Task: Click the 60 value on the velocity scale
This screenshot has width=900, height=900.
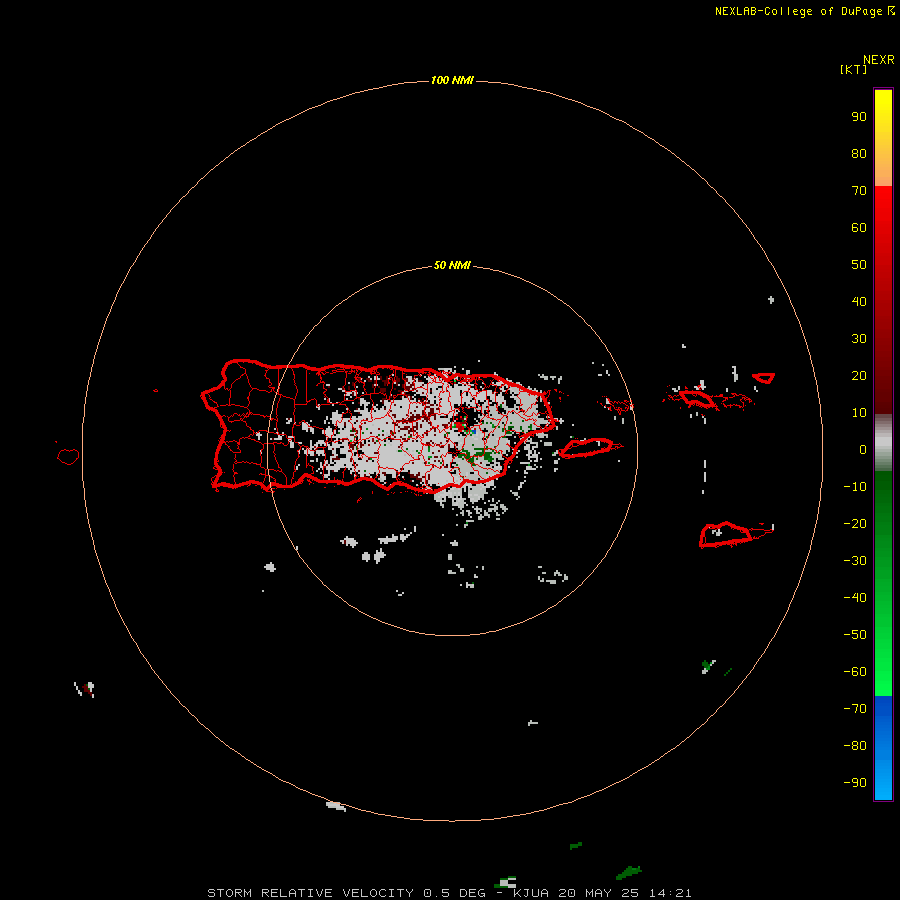Action: [x=859, y=227]
